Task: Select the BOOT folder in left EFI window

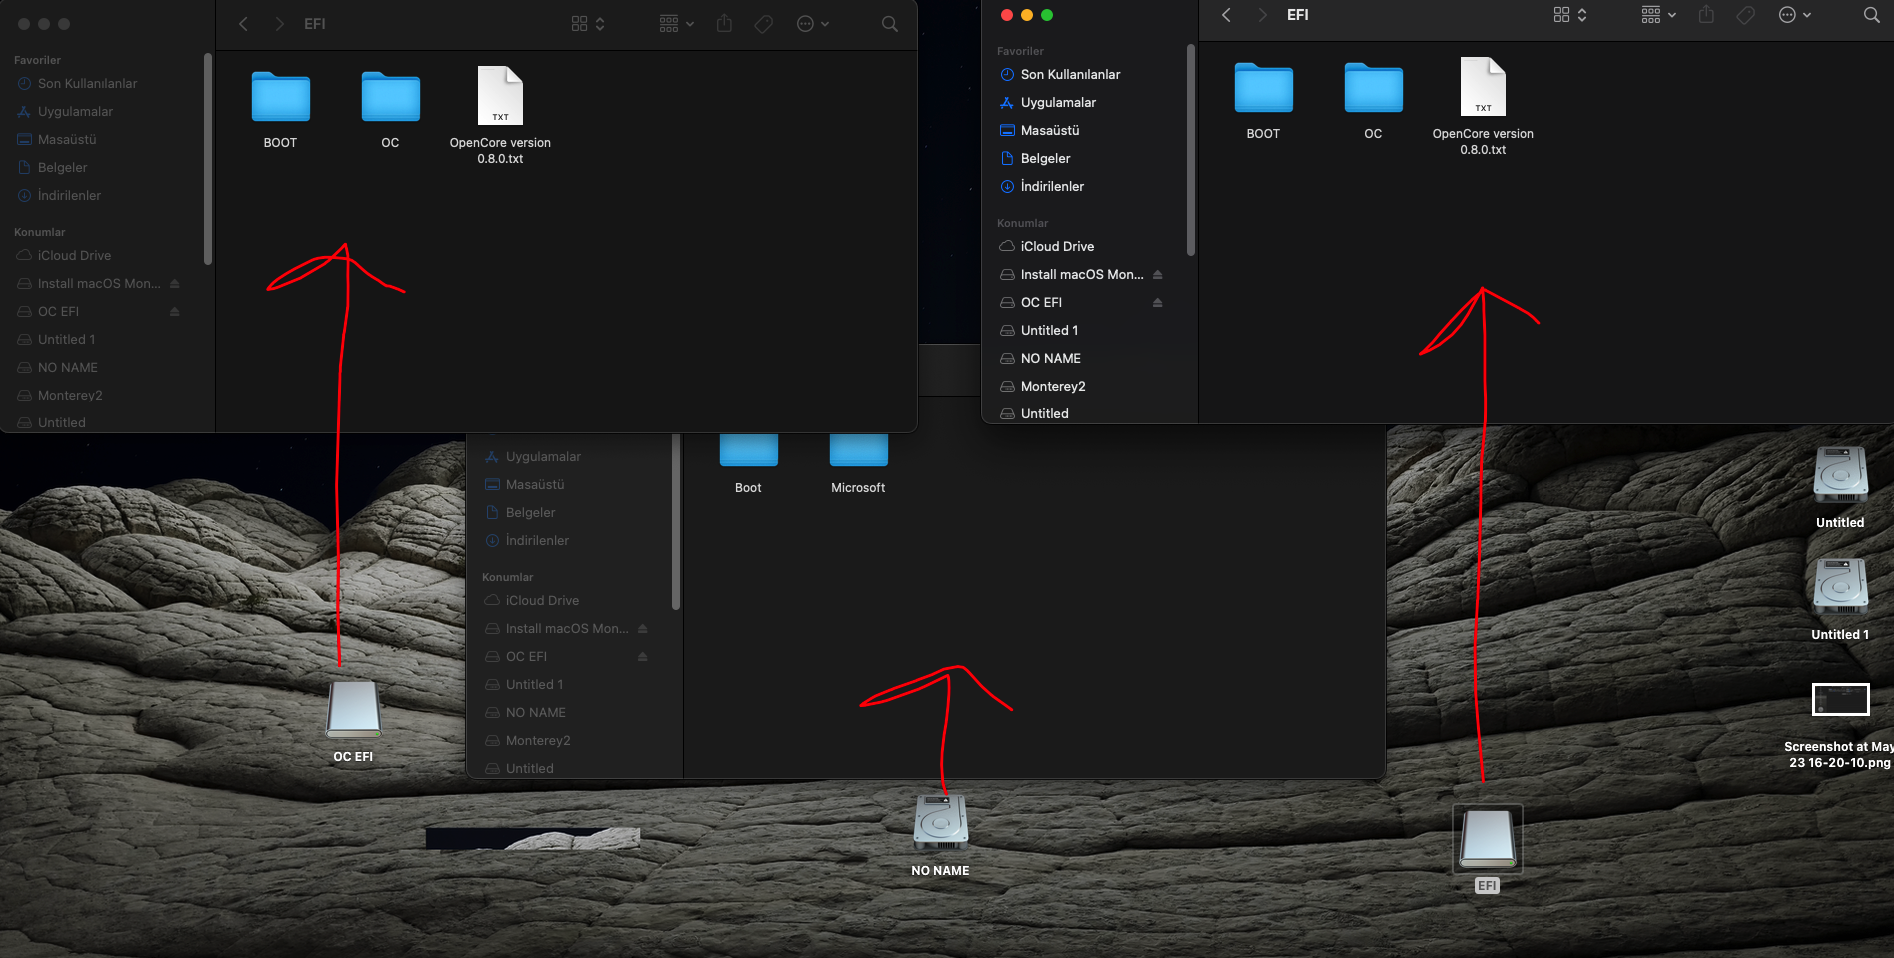Action: 281,109
